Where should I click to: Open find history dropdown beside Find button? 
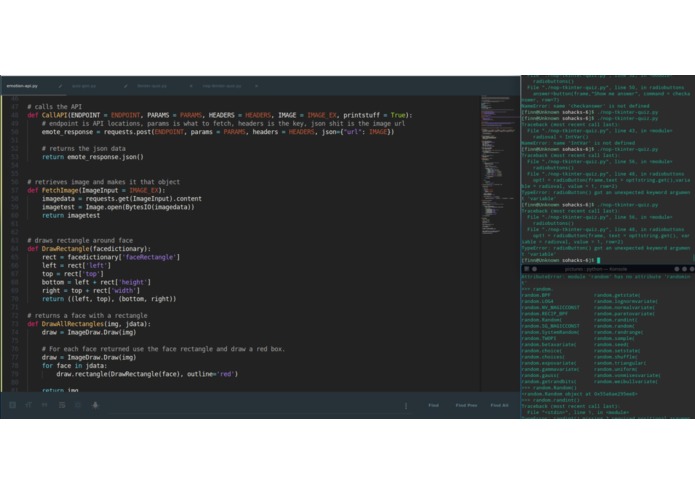tap(406, 405)
